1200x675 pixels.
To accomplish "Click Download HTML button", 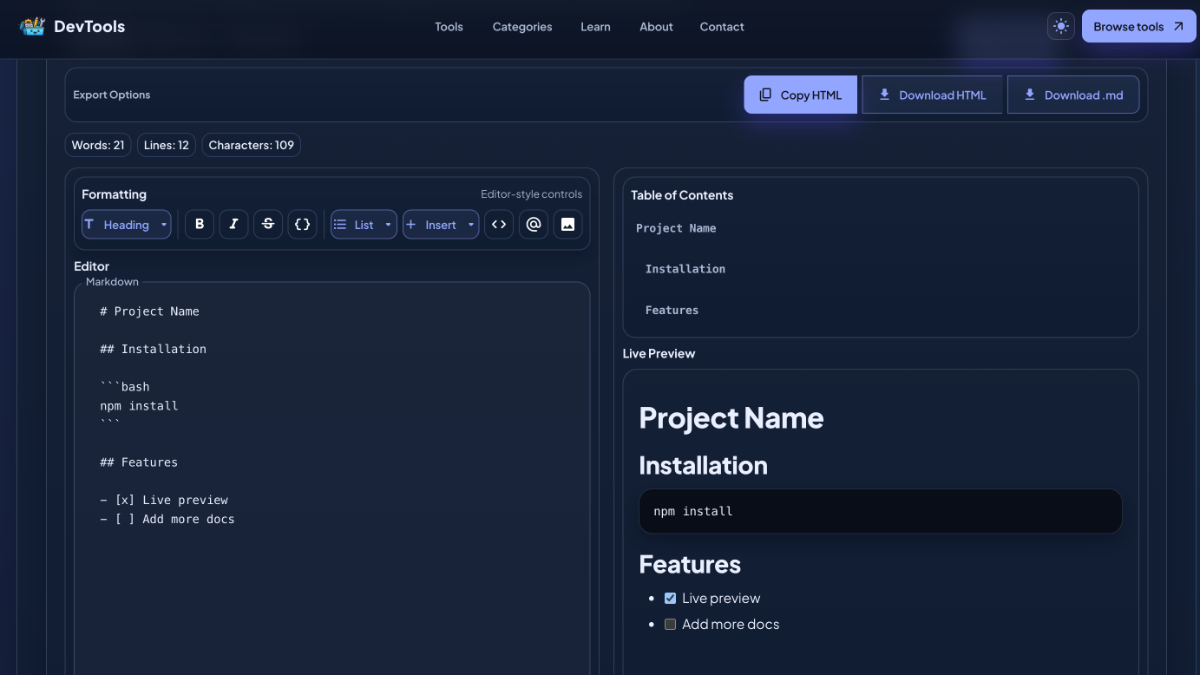I will point(932,95).
